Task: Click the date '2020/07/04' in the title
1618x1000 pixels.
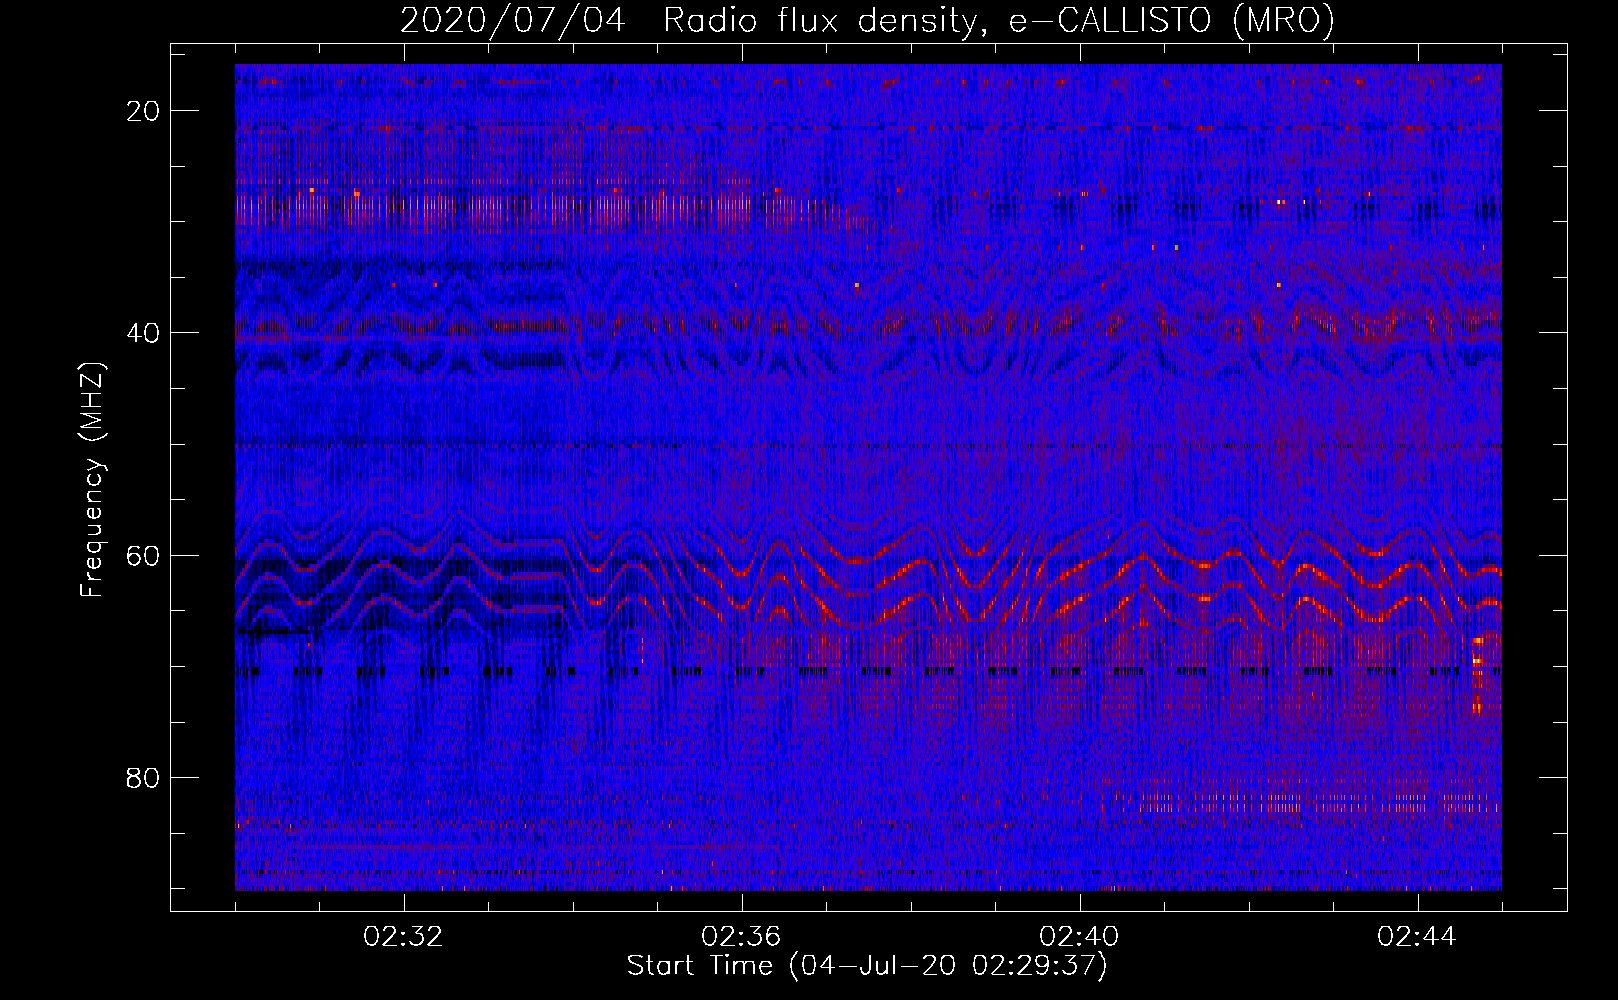Action: [513, 21]
